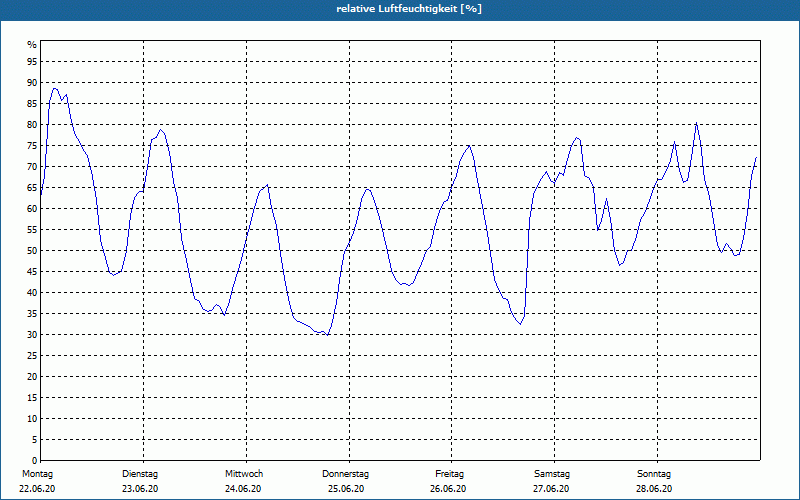Click the date '28.06.20'
Viewport: 800px width, 500px height.
654,489
